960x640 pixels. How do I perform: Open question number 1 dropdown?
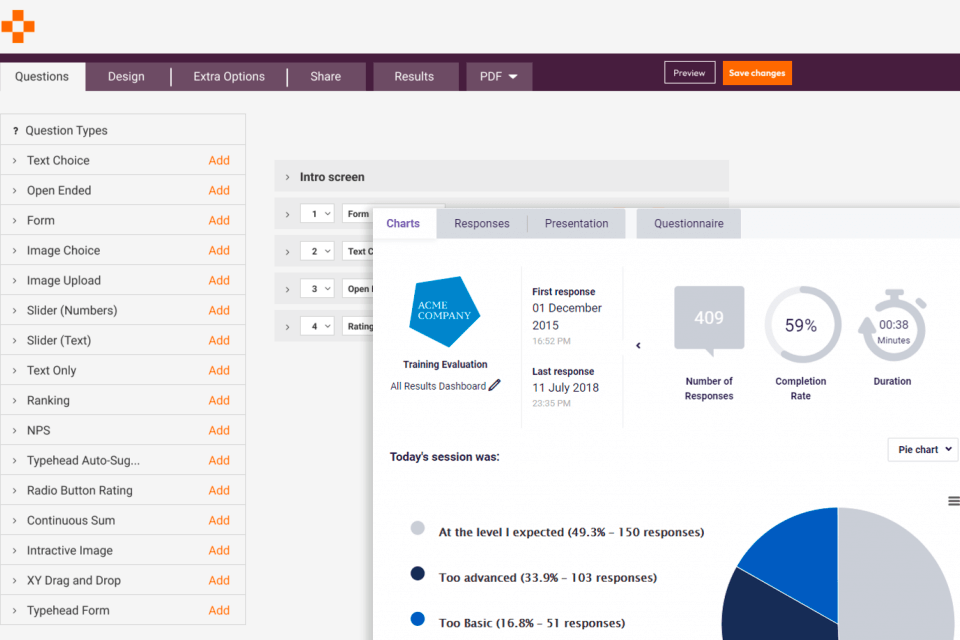[x=317, y=214]
